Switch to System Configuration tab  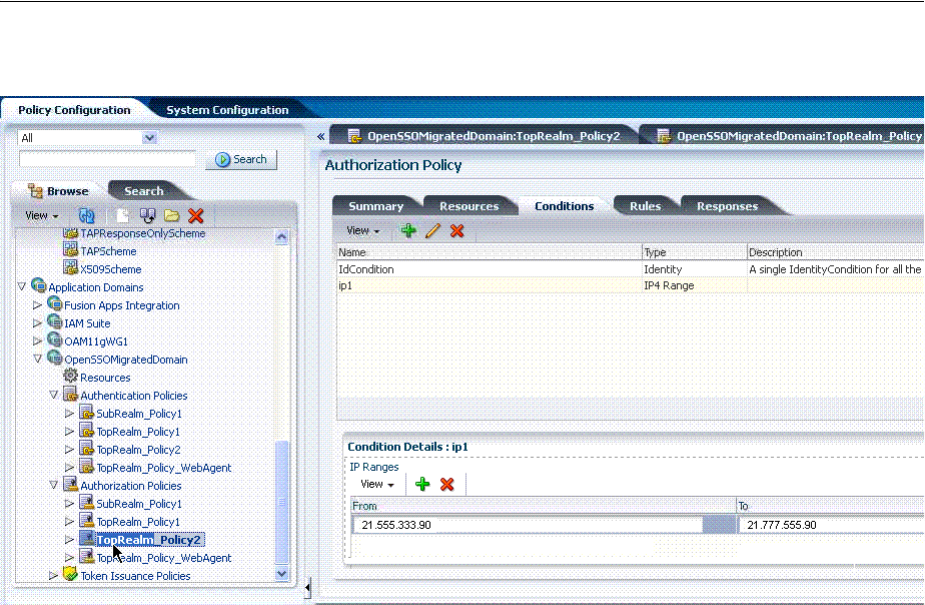coord(227,110)
